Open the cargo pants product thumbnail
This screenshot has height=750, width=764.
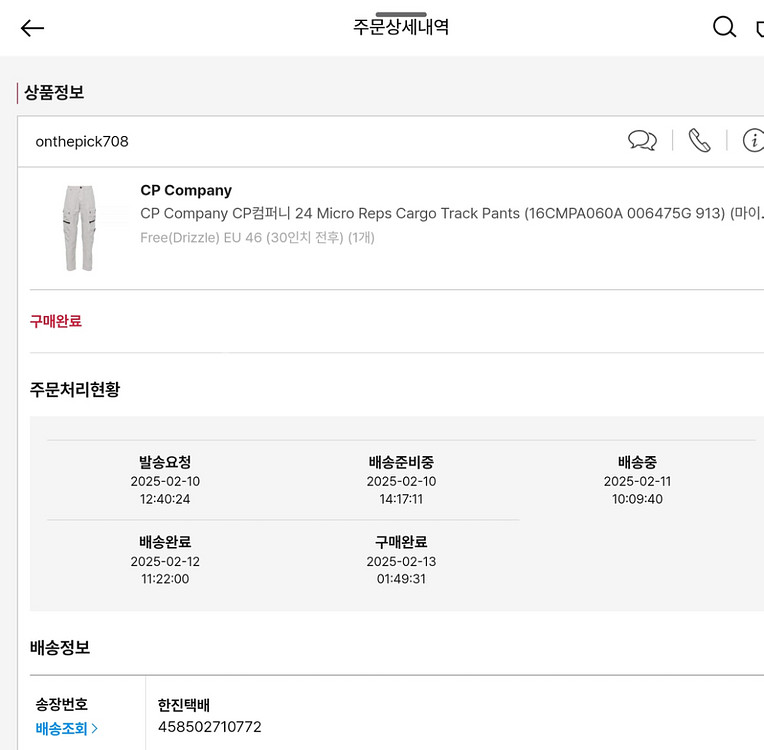pyautogui.click(x=79, y=228)
